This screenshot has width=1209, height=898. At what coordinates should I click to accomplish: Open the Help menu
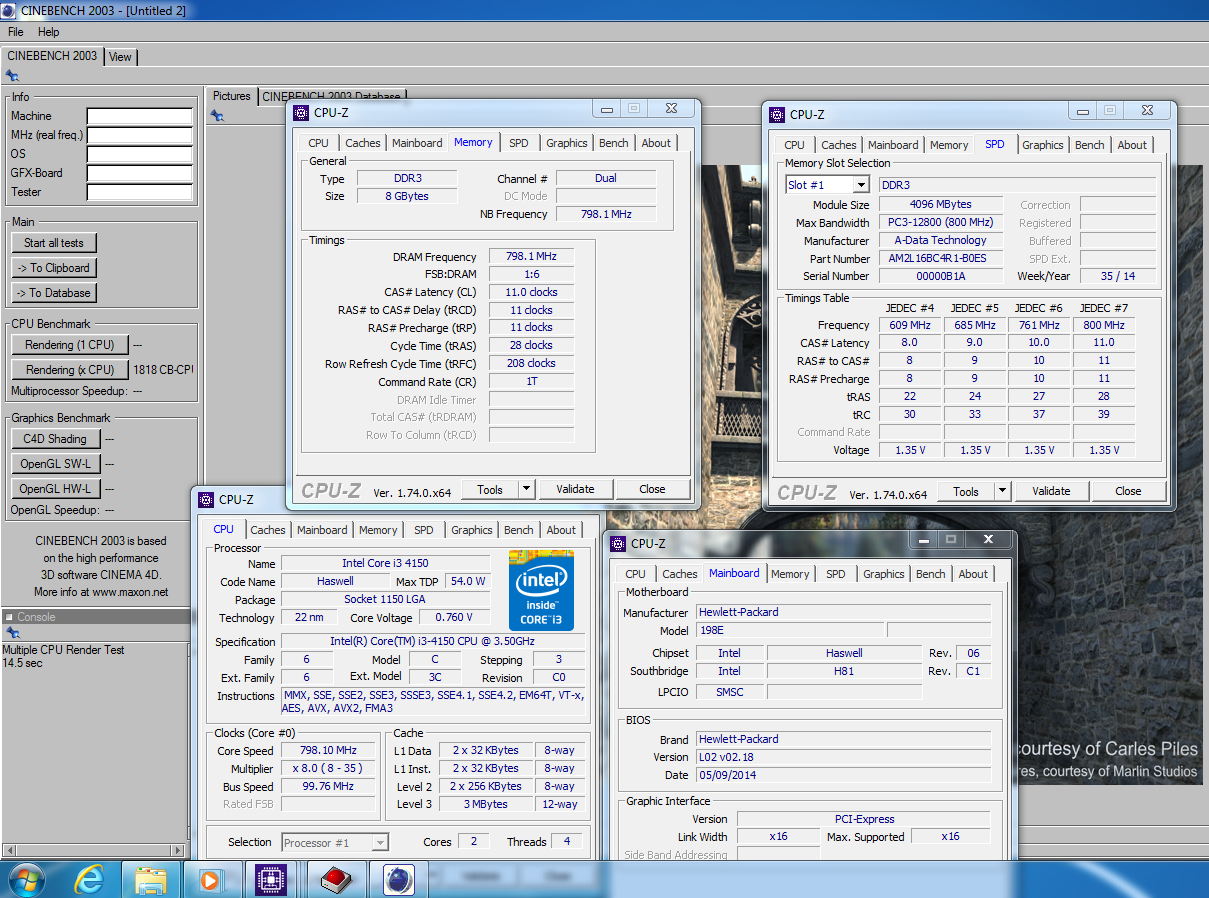[x=48, y=32]
